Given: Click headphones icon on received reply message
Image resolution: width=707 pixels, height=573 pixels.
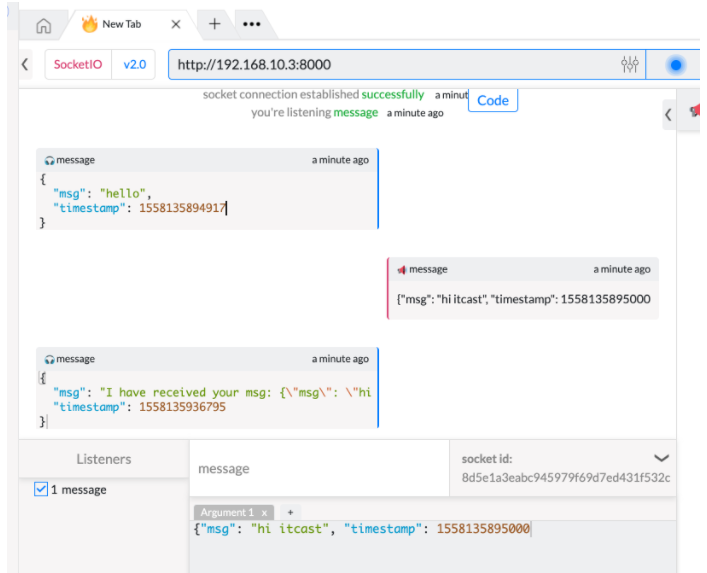Looking at the screenshot, I should (49, 359).
